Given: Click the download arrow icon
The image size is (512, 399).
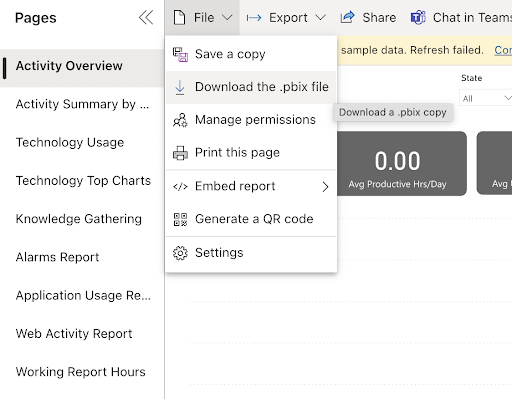Looking at the screenshot, I should [180, 87].
